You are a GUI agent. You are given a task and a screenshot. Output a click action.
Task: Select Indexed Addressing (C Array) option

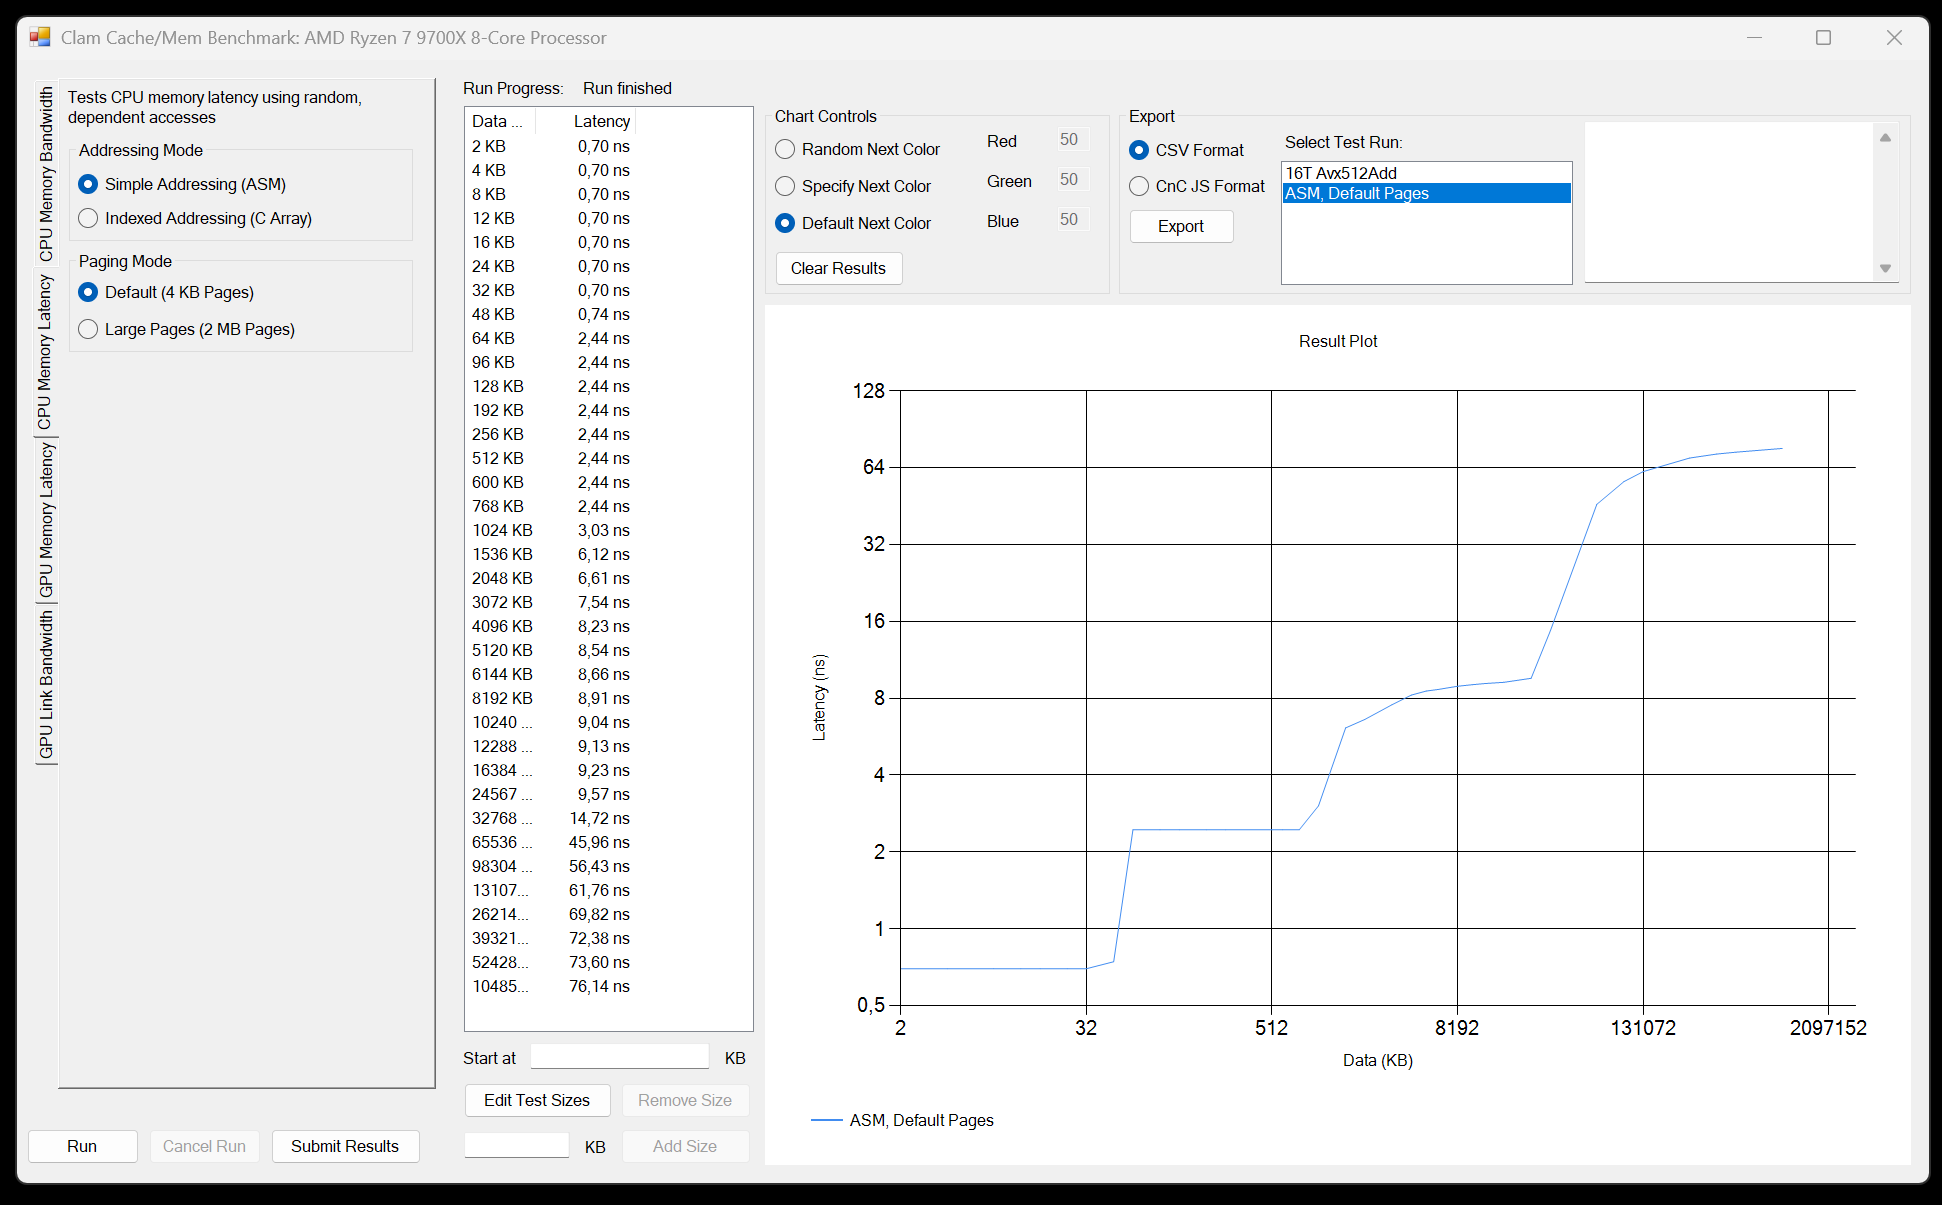click(89, 218)
